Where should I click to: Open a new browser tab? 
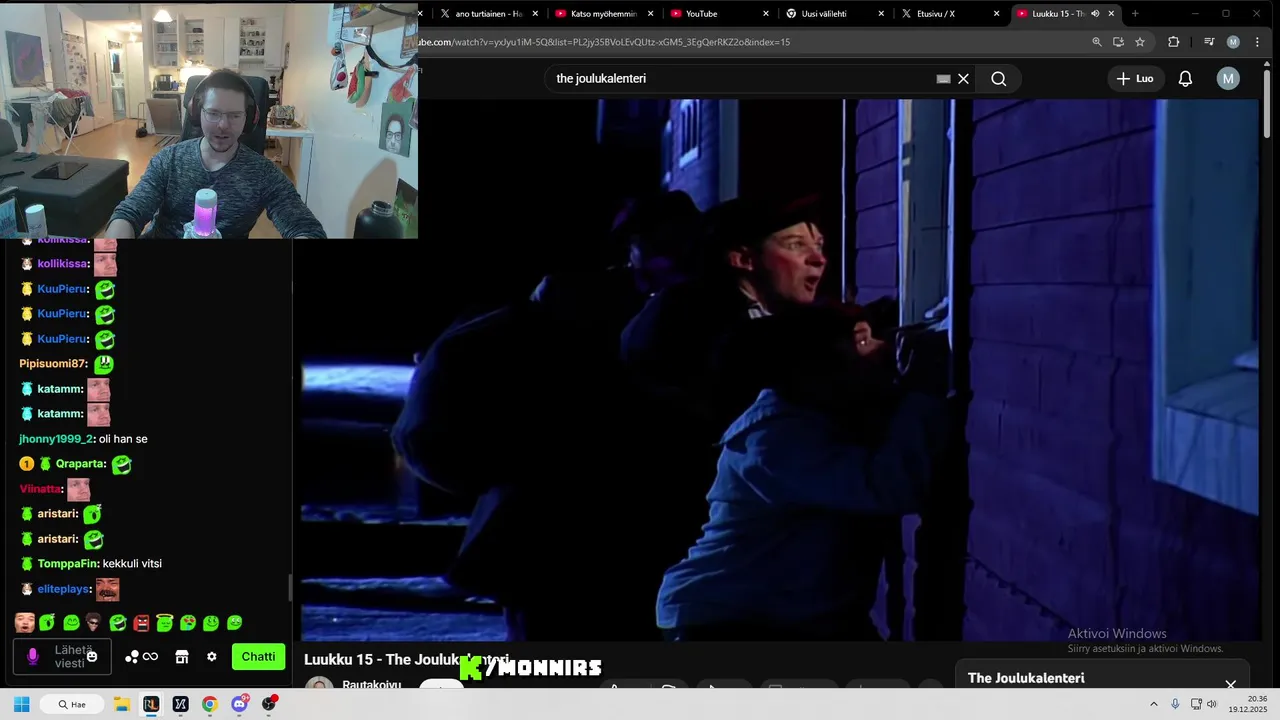(1135, 14)
